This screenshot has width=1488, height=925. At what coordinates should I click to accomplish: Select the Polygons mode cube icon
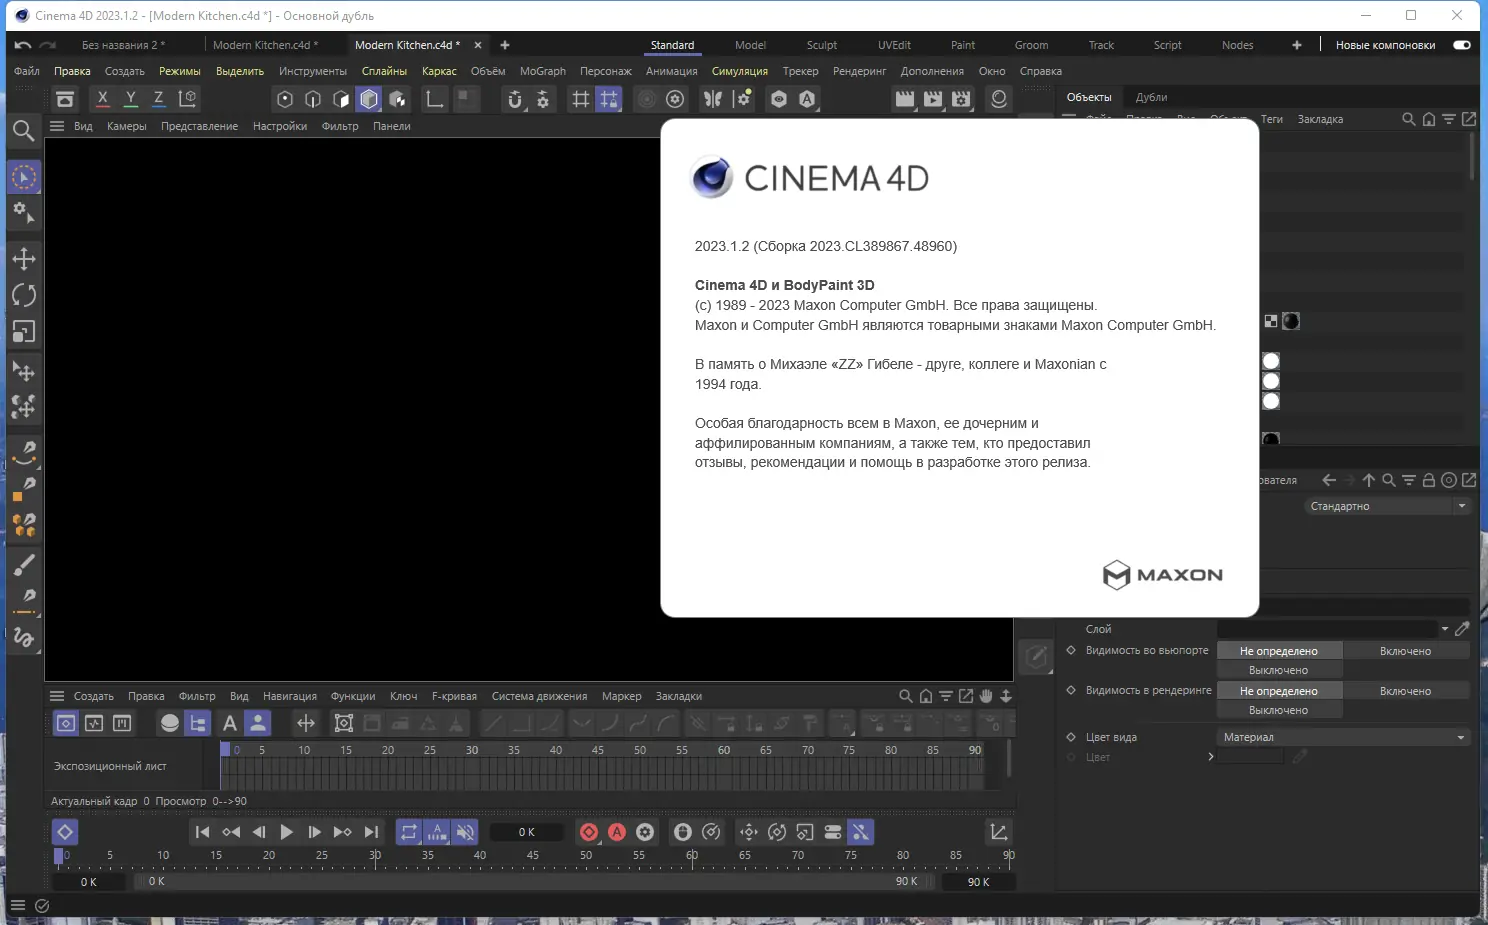click(341, 99)
